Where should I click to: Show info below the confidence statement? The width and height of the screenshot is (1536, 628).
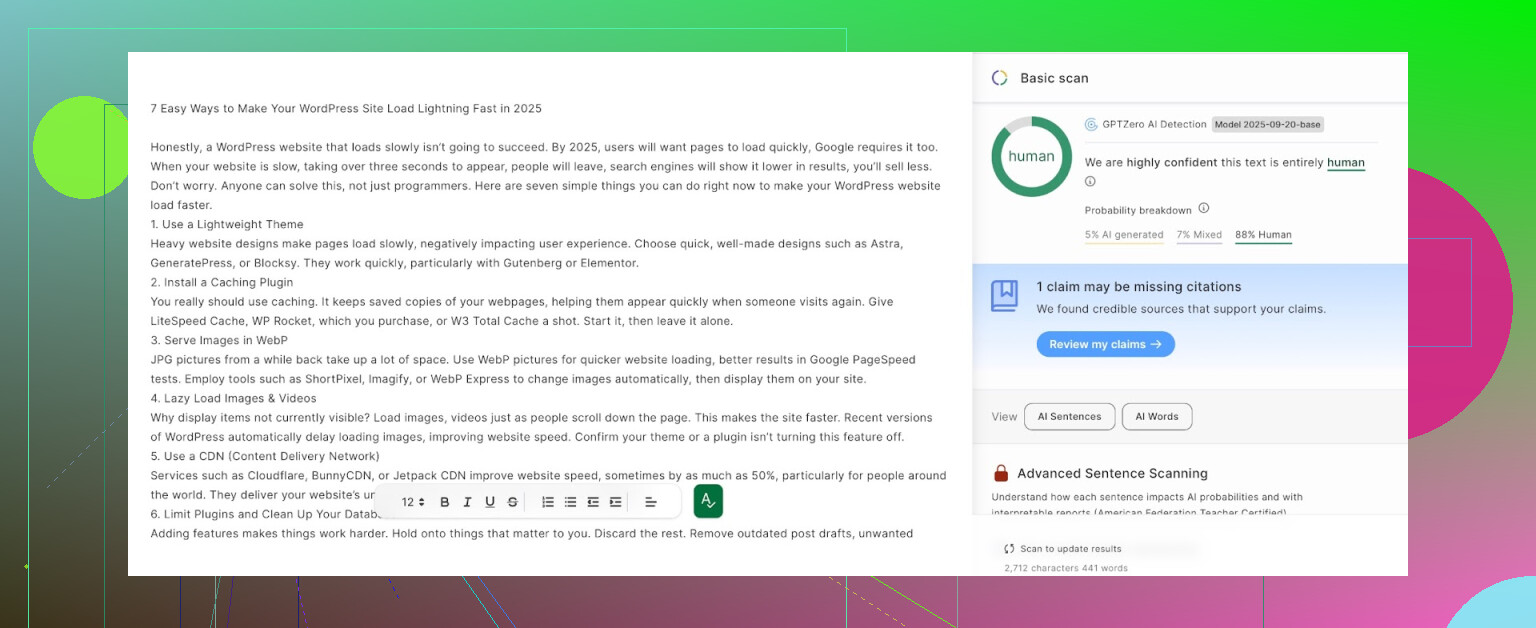point(1090,182)
